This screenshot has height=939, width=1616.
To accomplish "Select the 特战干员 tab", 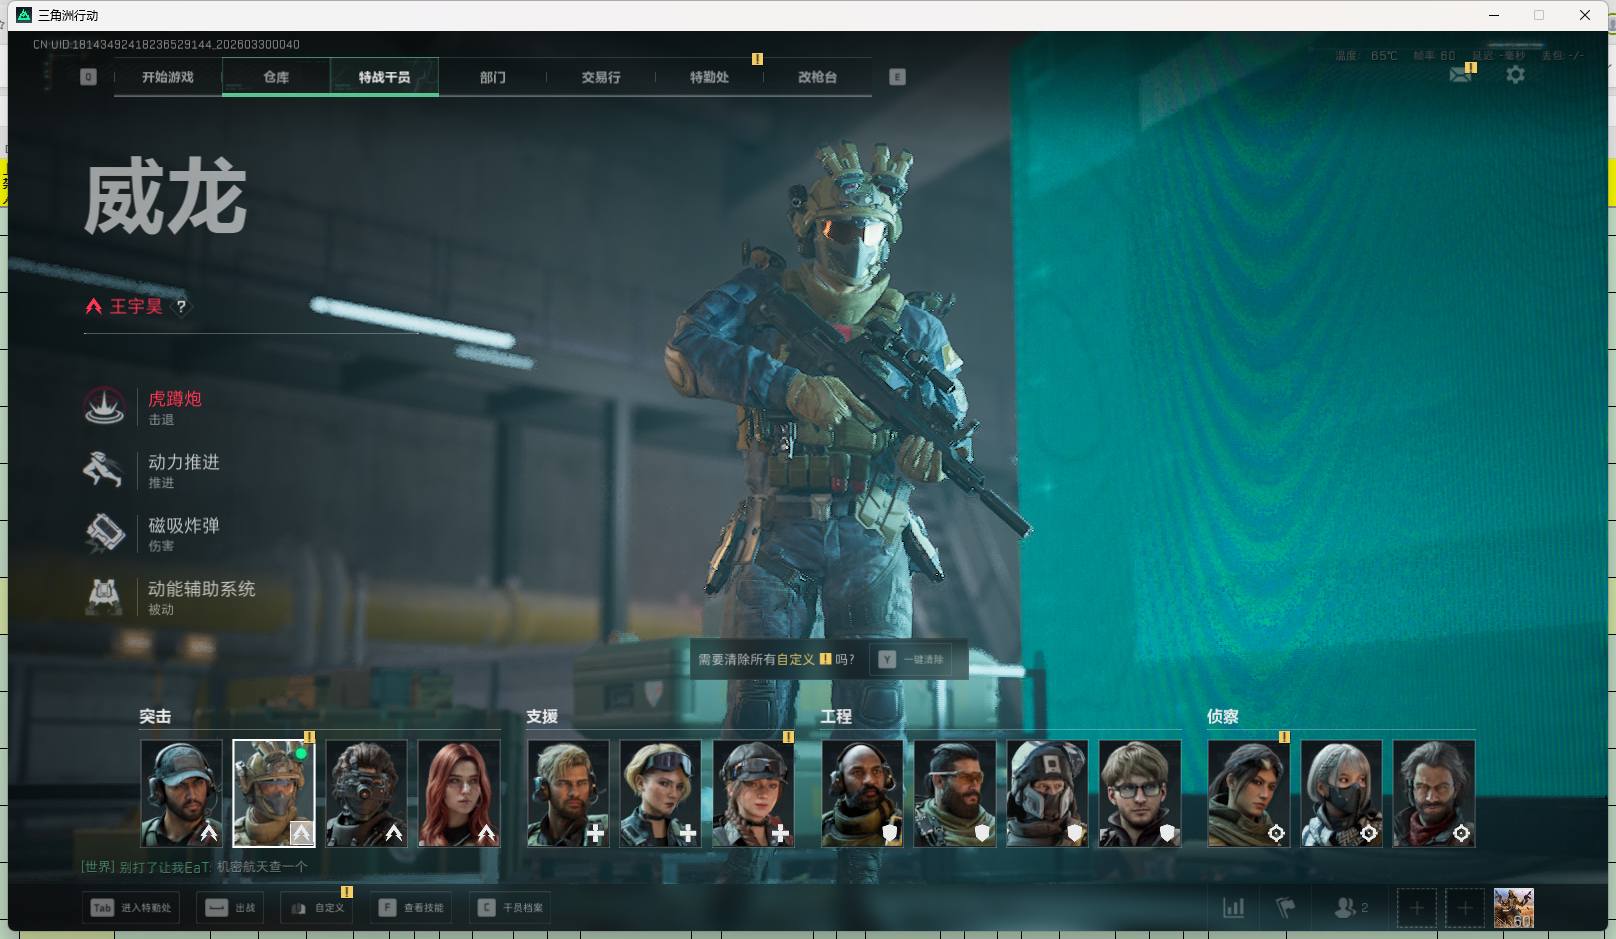I will click(x=385, y=77).
